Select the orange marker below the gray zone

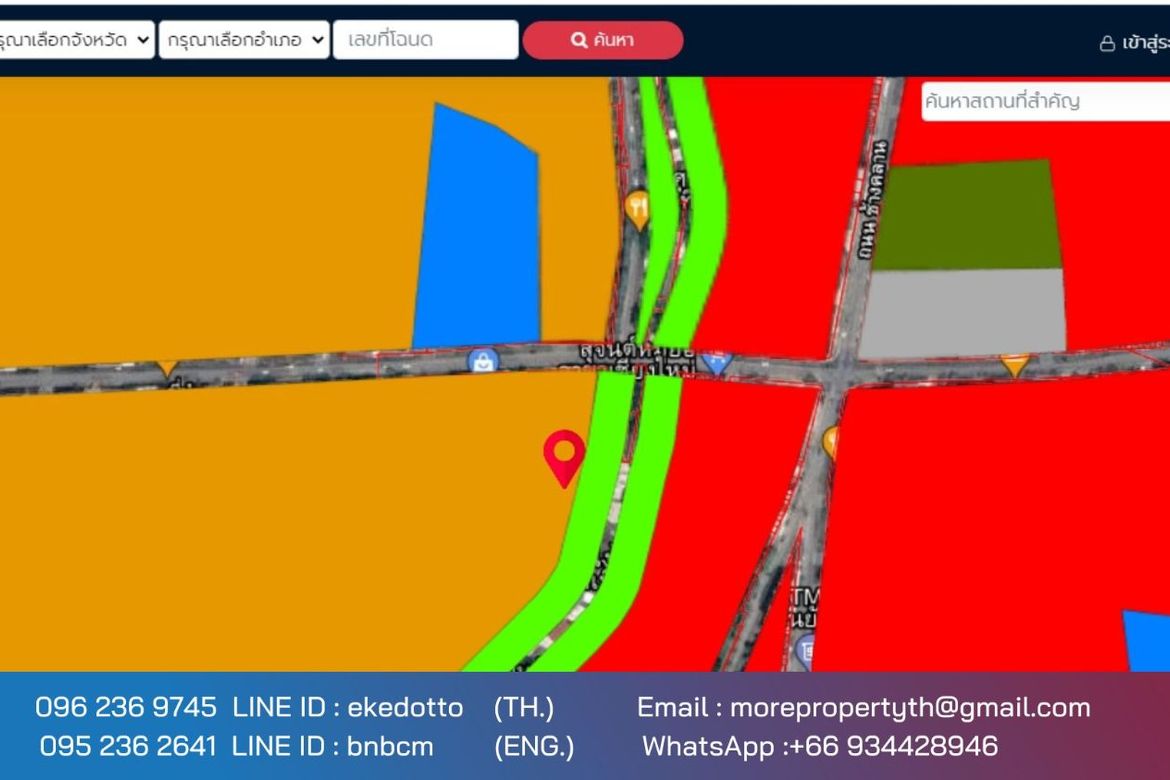1014,364
